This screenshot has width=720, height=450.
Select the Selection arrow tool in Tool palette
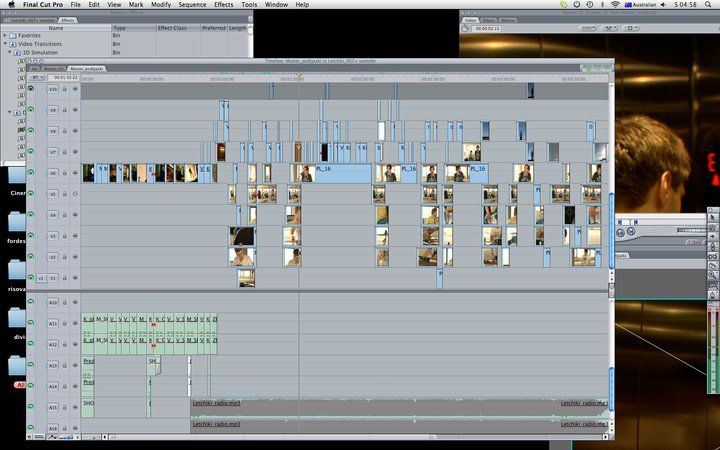(713, 217)
